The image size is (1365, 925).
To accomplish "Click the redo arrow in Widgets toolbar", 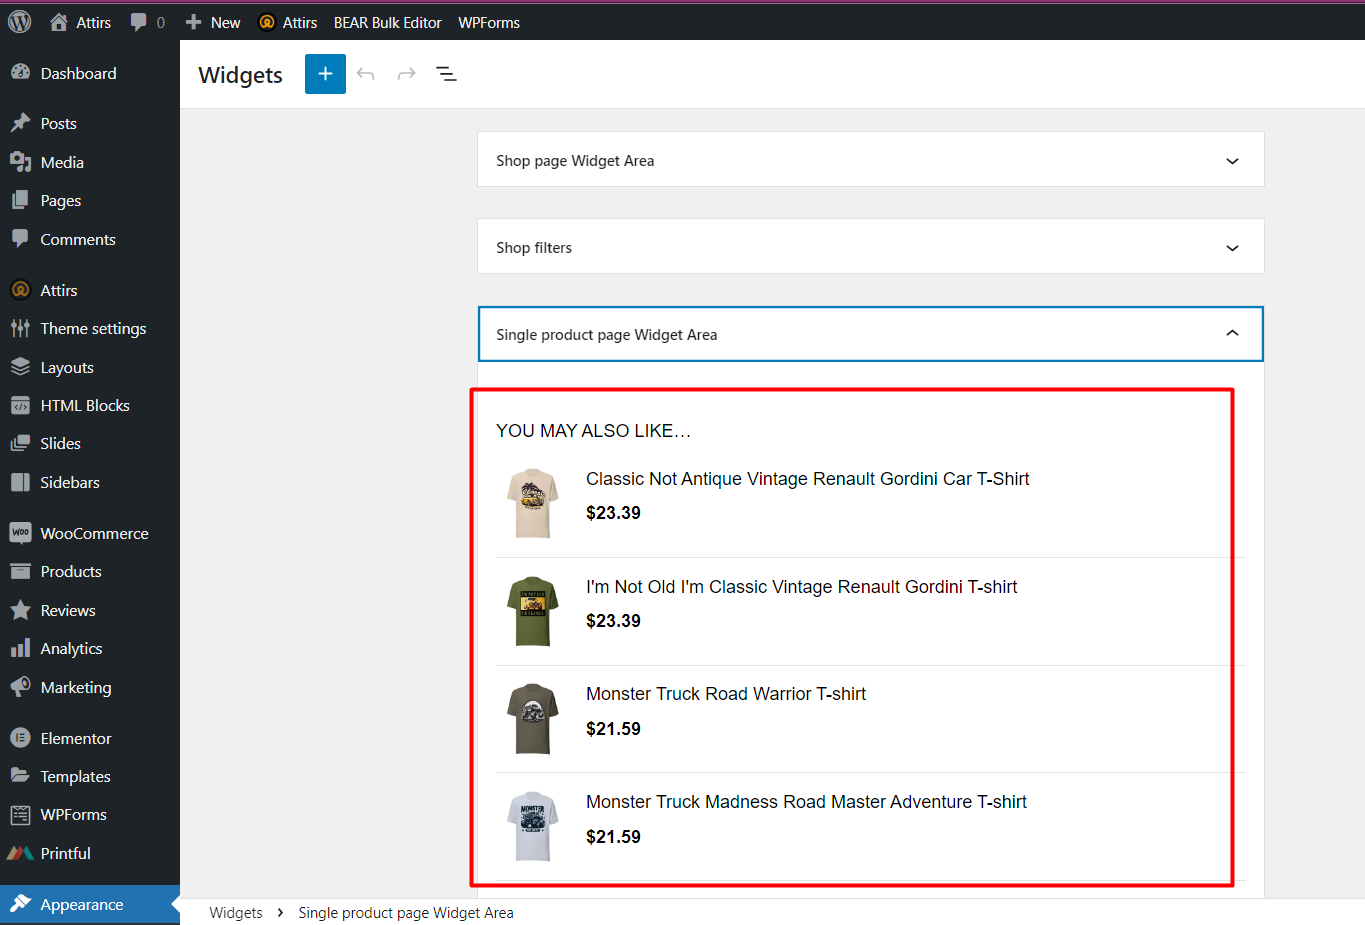I will (406, 74).
